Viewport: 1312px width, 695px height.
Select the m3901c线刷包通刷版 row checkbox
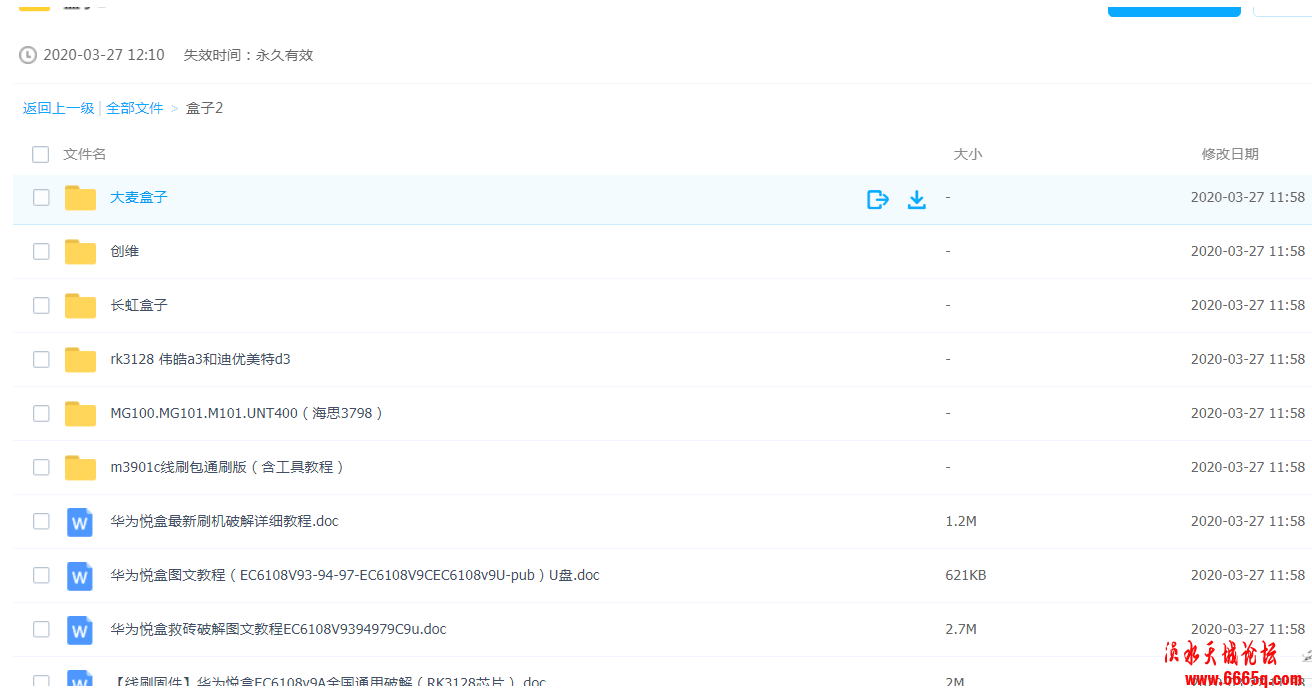pos(41,467)
